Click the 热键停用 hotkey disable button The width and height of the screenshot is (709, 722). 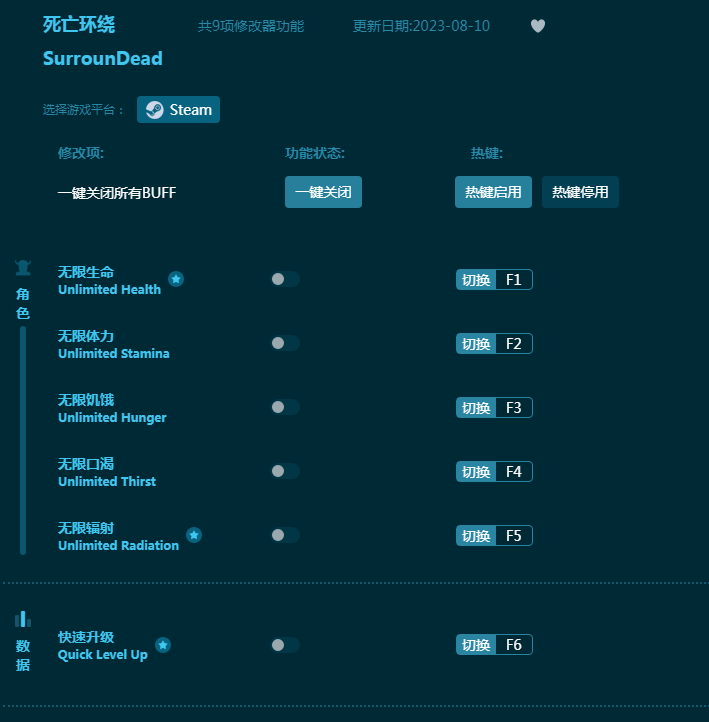(x=580, y=192)
